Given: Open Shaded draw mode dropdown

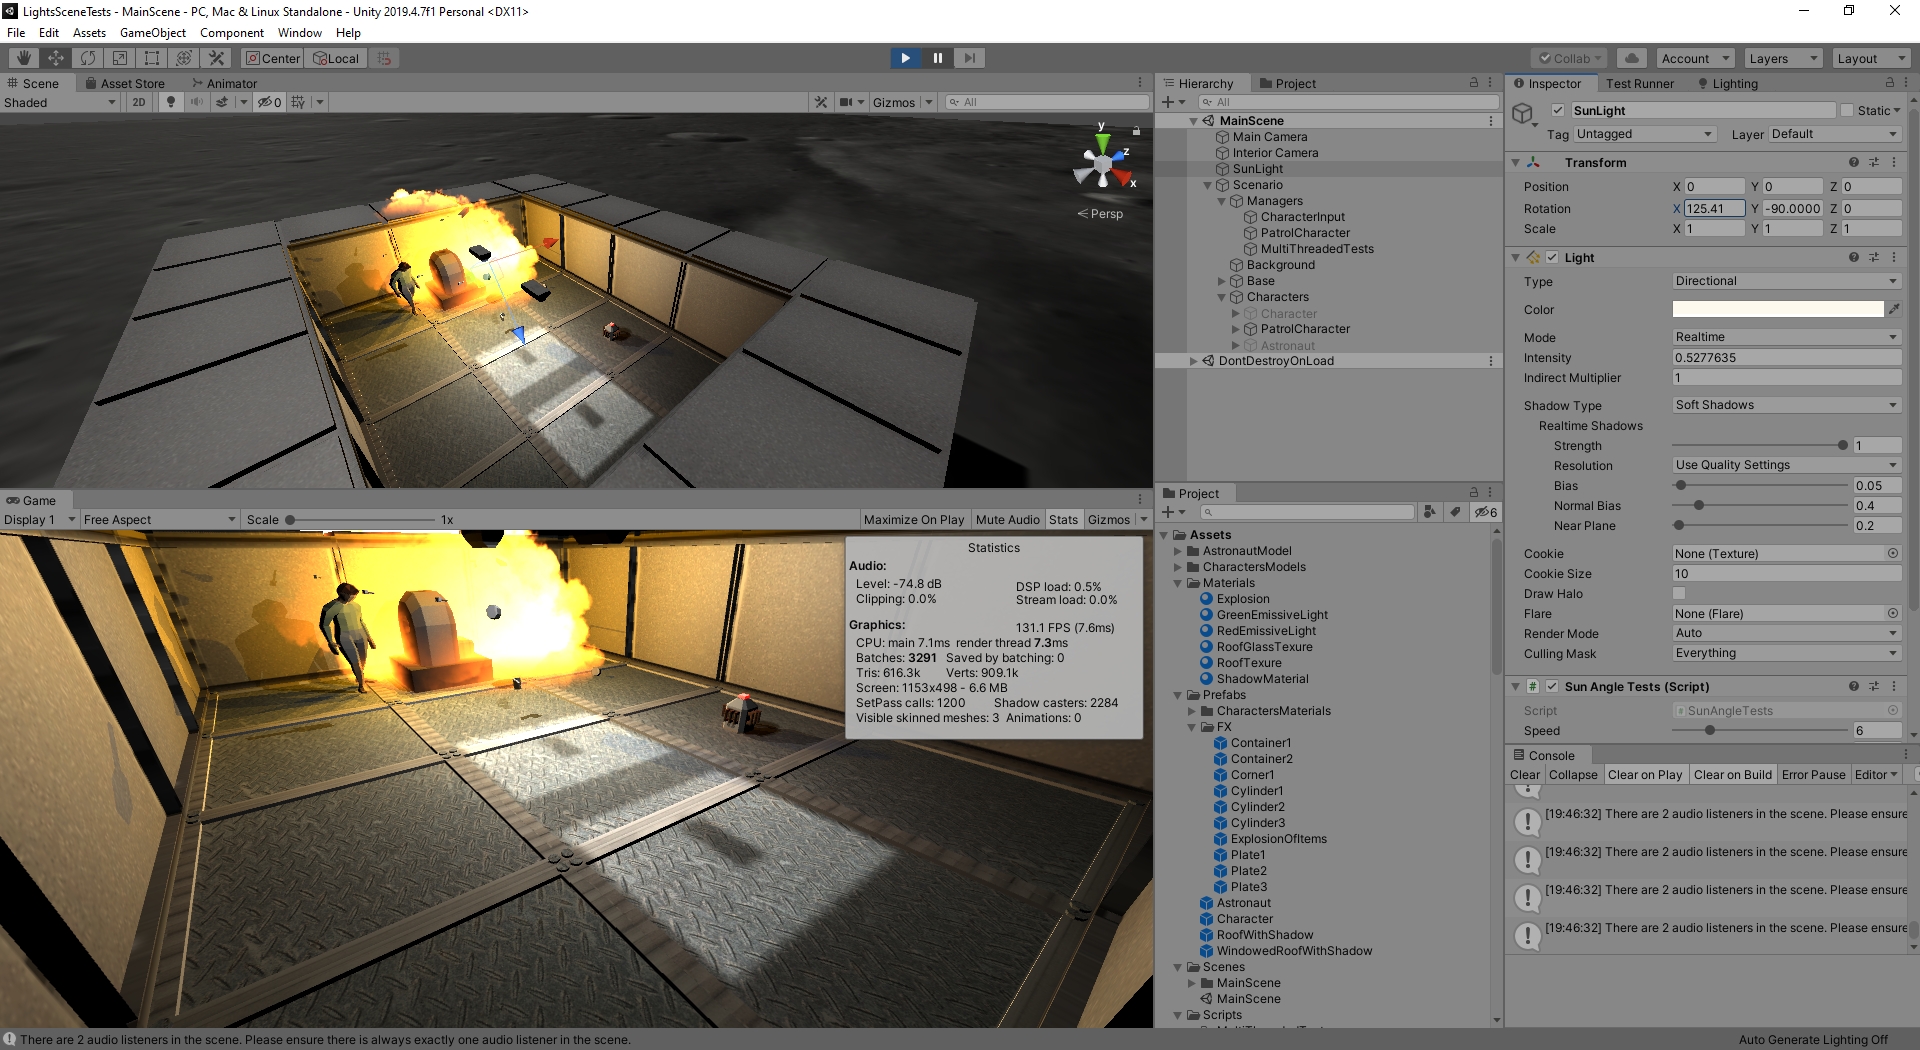Looking at the screenshot, I should coord(60,102).
